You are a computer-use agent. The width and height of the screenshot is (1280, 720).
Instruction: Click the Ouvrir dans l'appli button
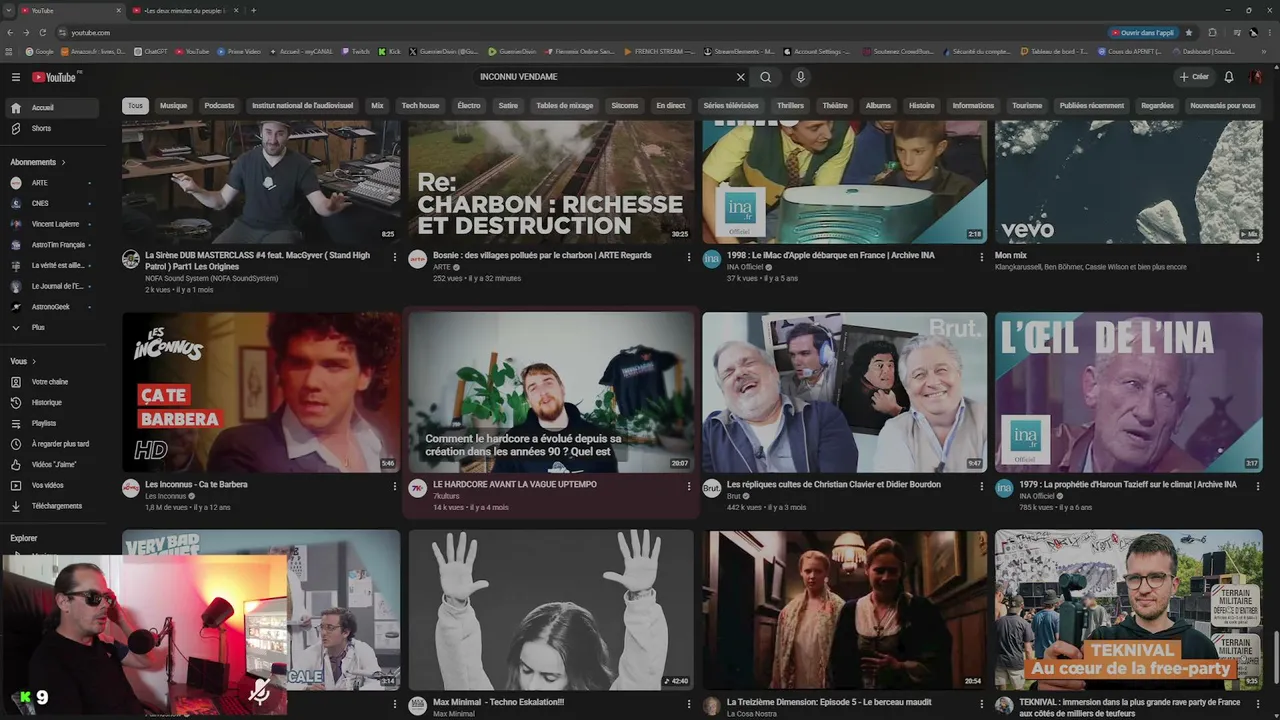(x=1144, y=32)
